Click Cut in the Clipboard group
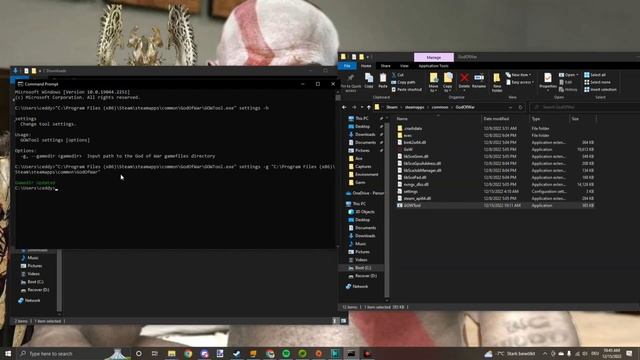 click(x=398, y=75)
